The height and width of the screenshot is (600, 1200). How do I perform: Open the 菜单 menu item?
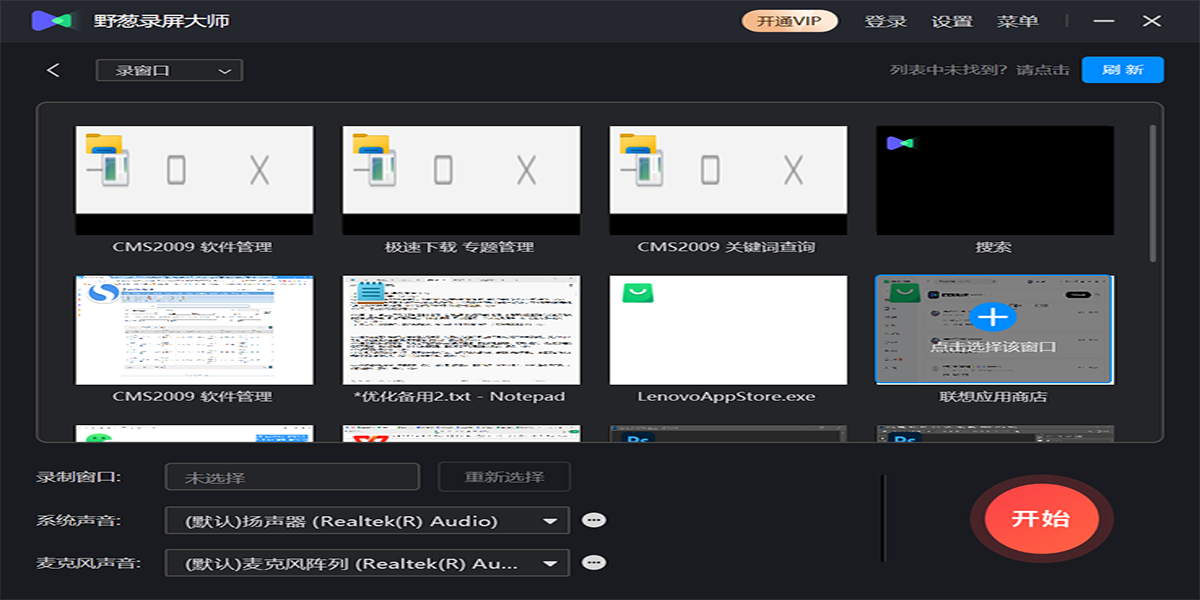click(x=1017, y=21)
